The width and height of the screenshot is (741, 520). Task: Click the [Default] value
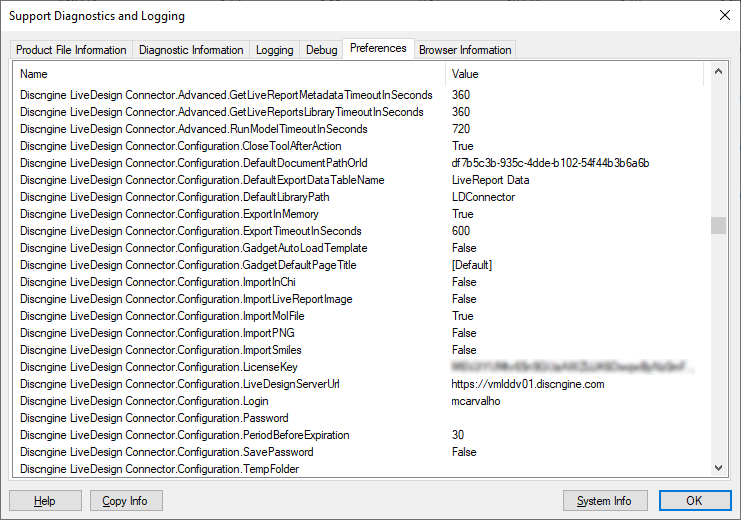472,265
